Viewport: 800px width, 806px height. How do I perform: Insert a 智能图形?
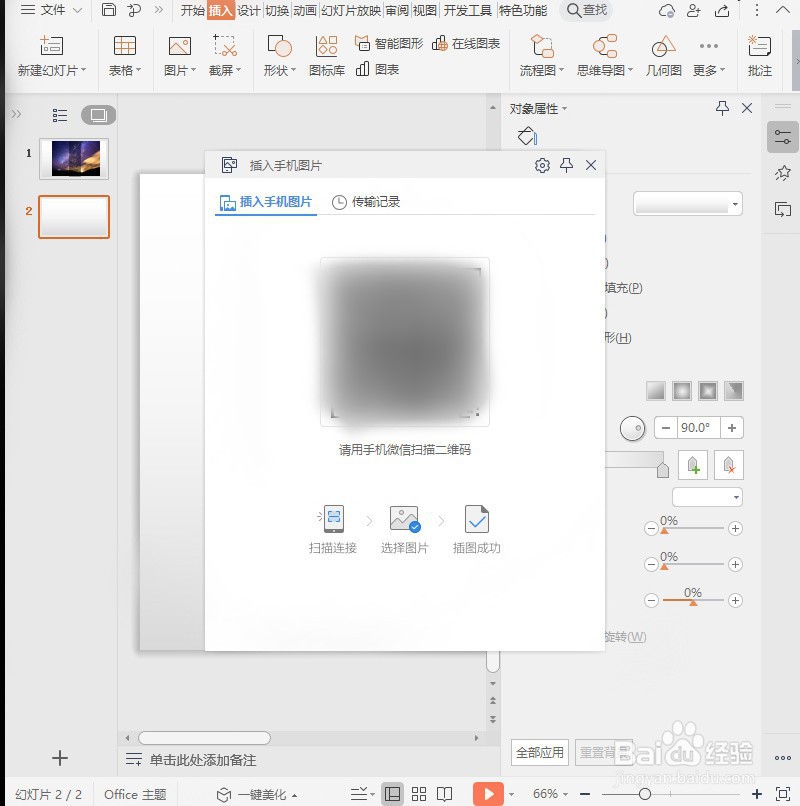(x=389, y=44)
